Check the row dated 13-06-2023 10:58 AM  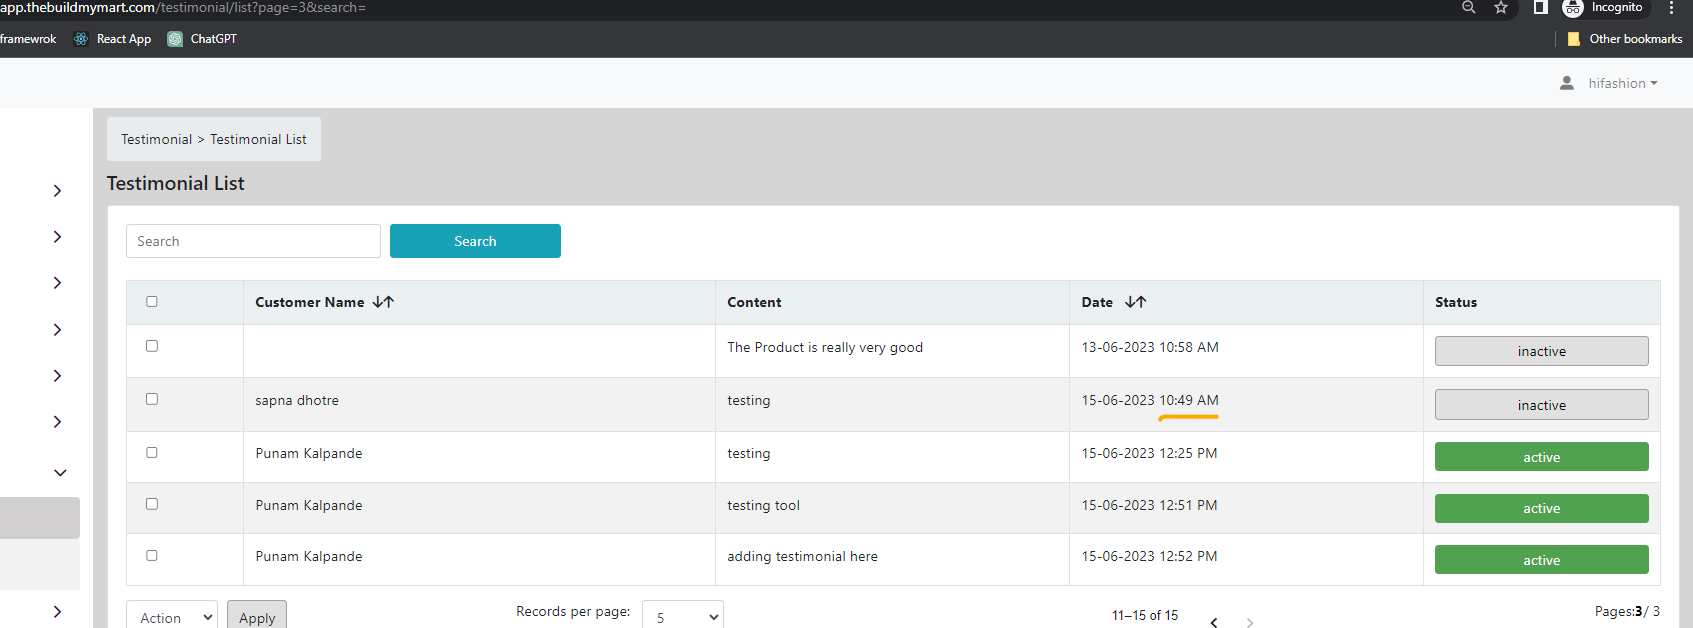tap(152, 346)
